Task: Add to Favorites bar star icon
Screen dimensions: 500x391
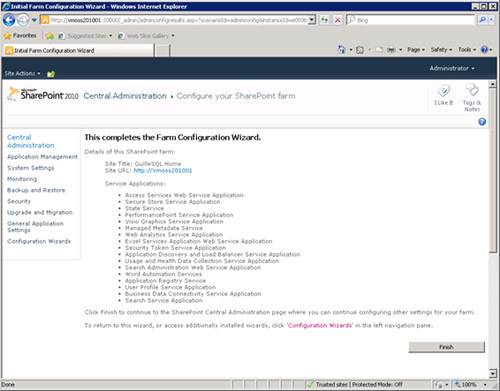Action: point(50,36)
